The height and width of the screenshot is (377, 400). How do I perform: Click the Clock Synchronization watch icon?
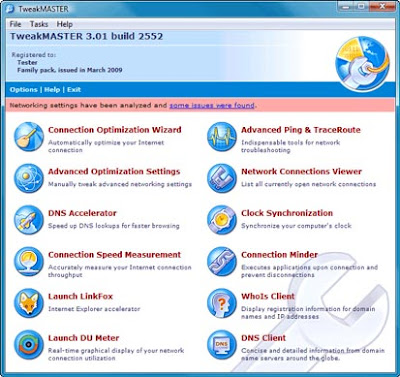222,220
